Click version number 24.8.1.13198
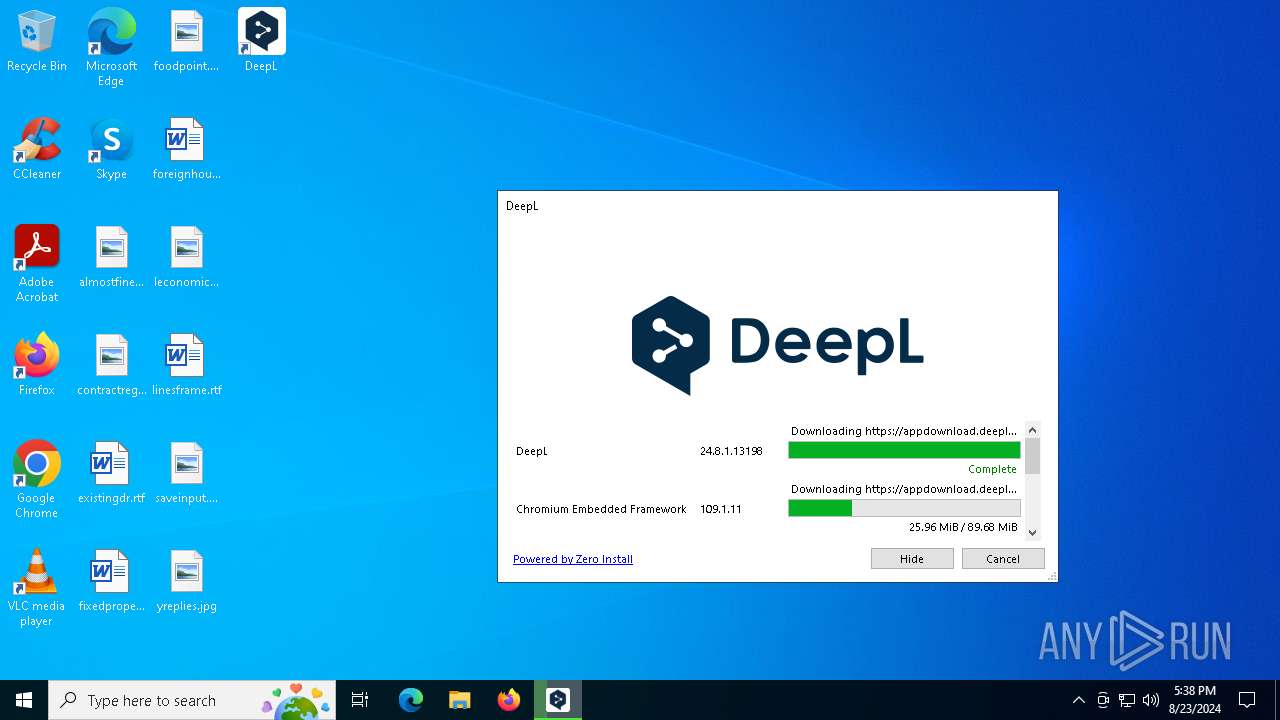The height and width of the screenshot is (720, 1280). click(731, 451)
